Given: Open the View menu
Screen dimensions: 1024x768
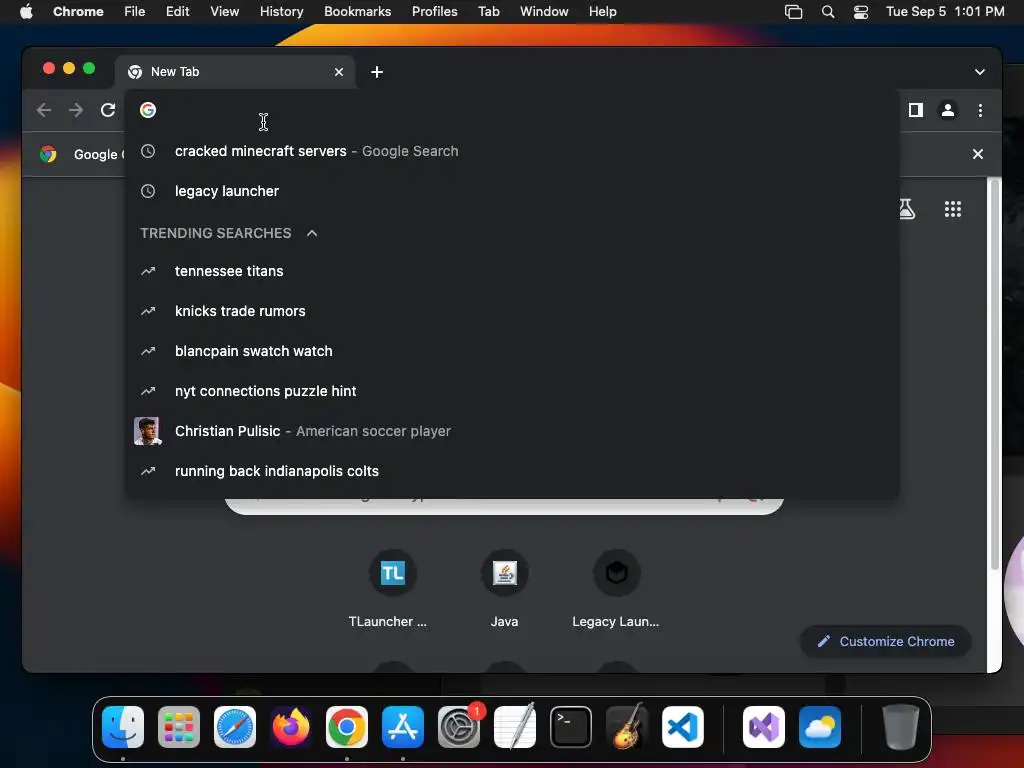Looking at the screenshot, I should coord(225,12).
